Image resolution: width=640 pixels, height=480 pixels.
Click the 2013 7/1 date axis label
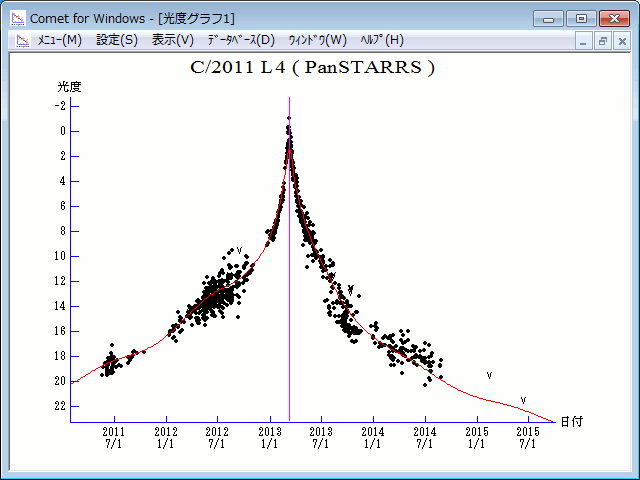tap(321, 438)
